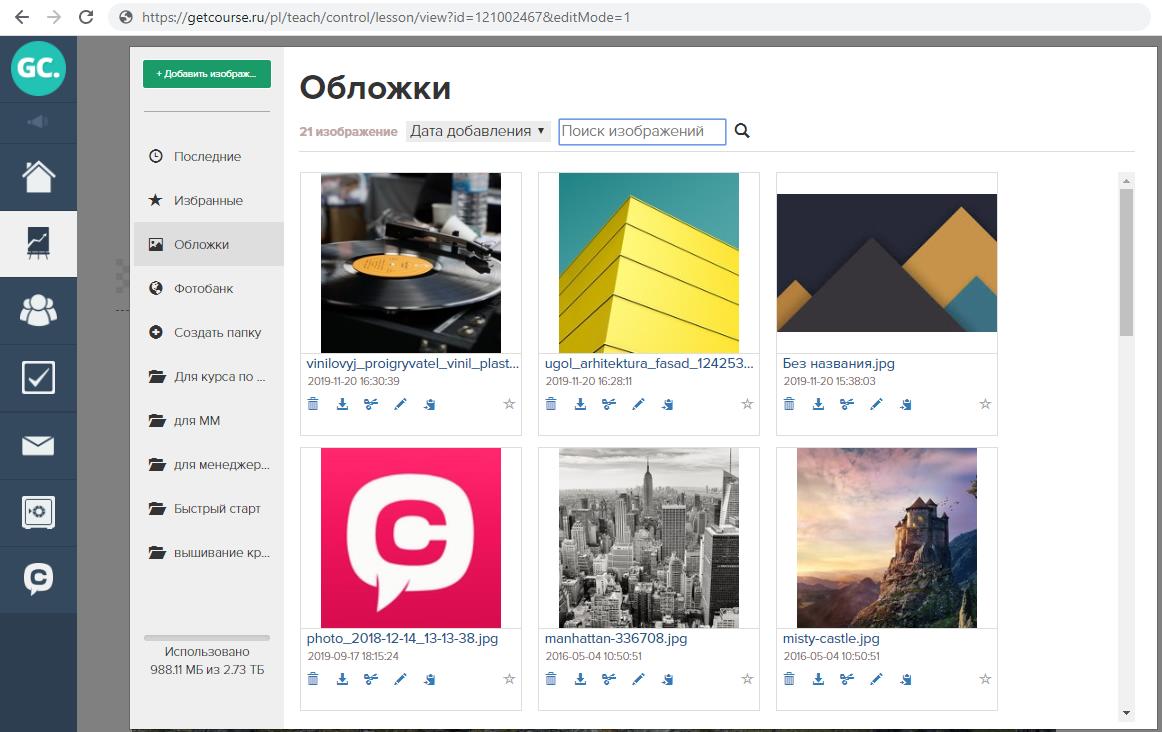1162x732 pixels.
Task: Click clipboard icon under Без названия.jpg
Action: pos(906,404)
